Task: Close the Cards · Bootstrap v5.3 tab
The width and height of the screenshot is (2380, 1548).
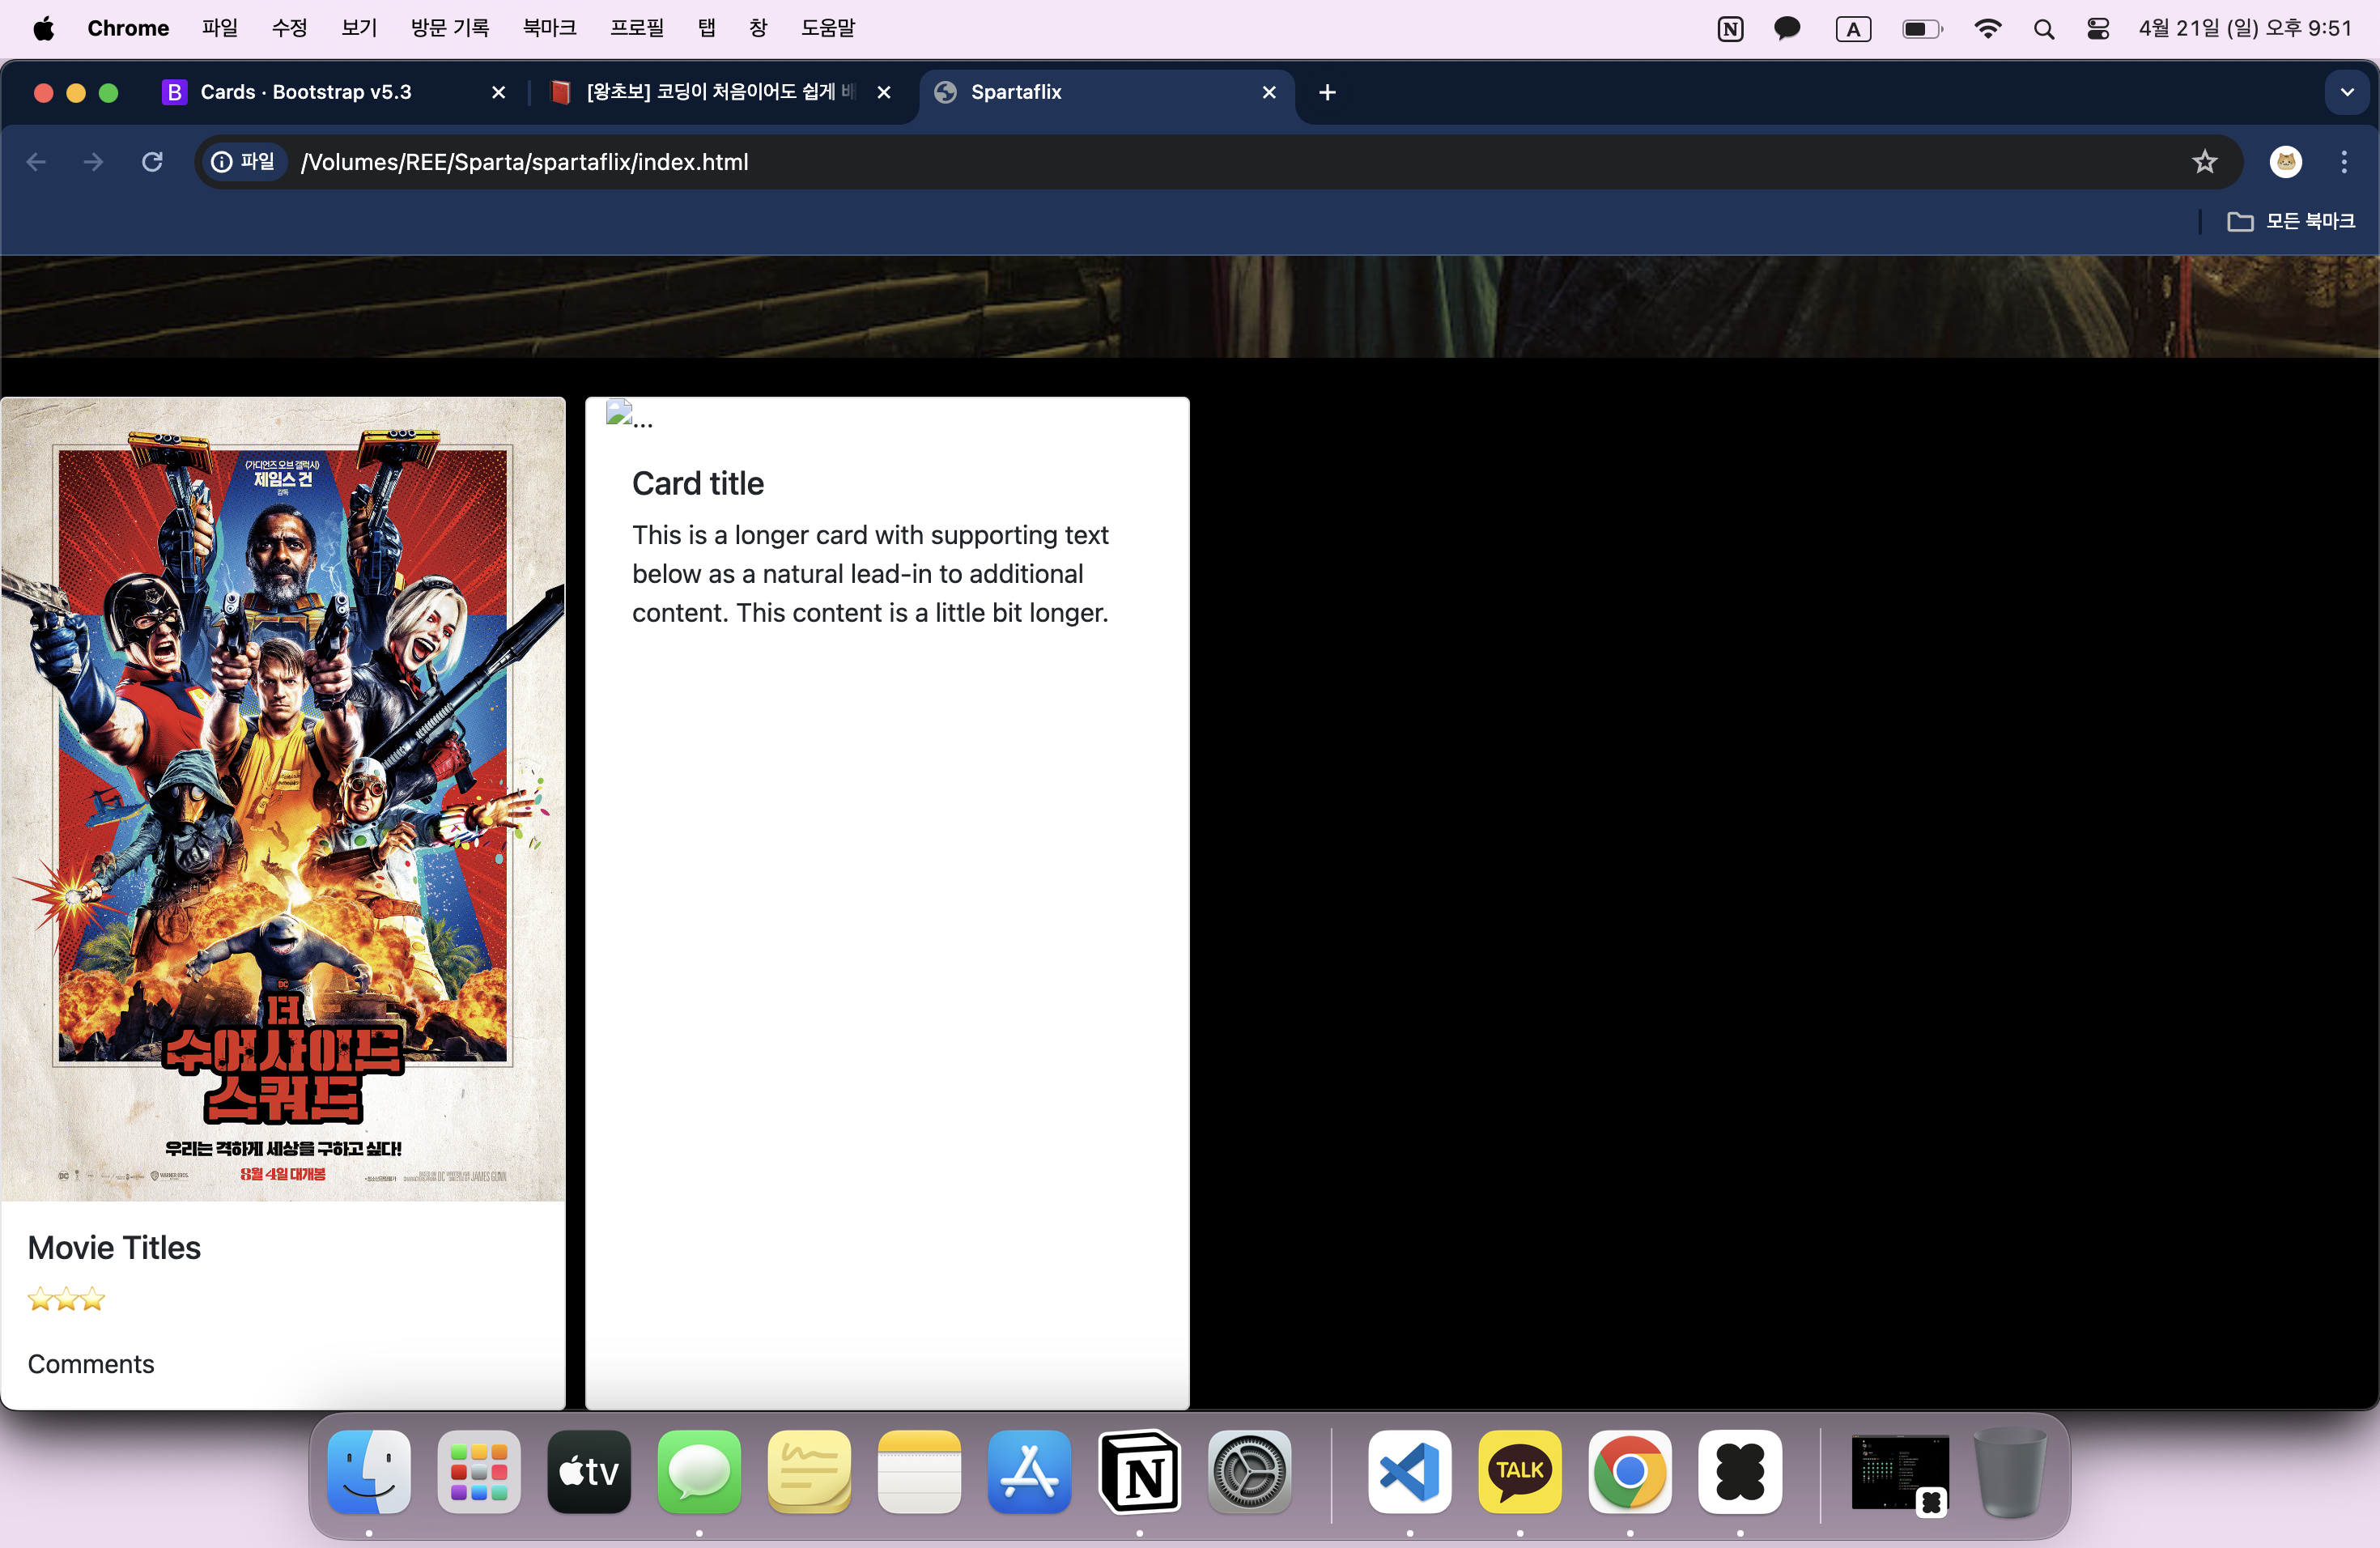Action: point(498,93)
